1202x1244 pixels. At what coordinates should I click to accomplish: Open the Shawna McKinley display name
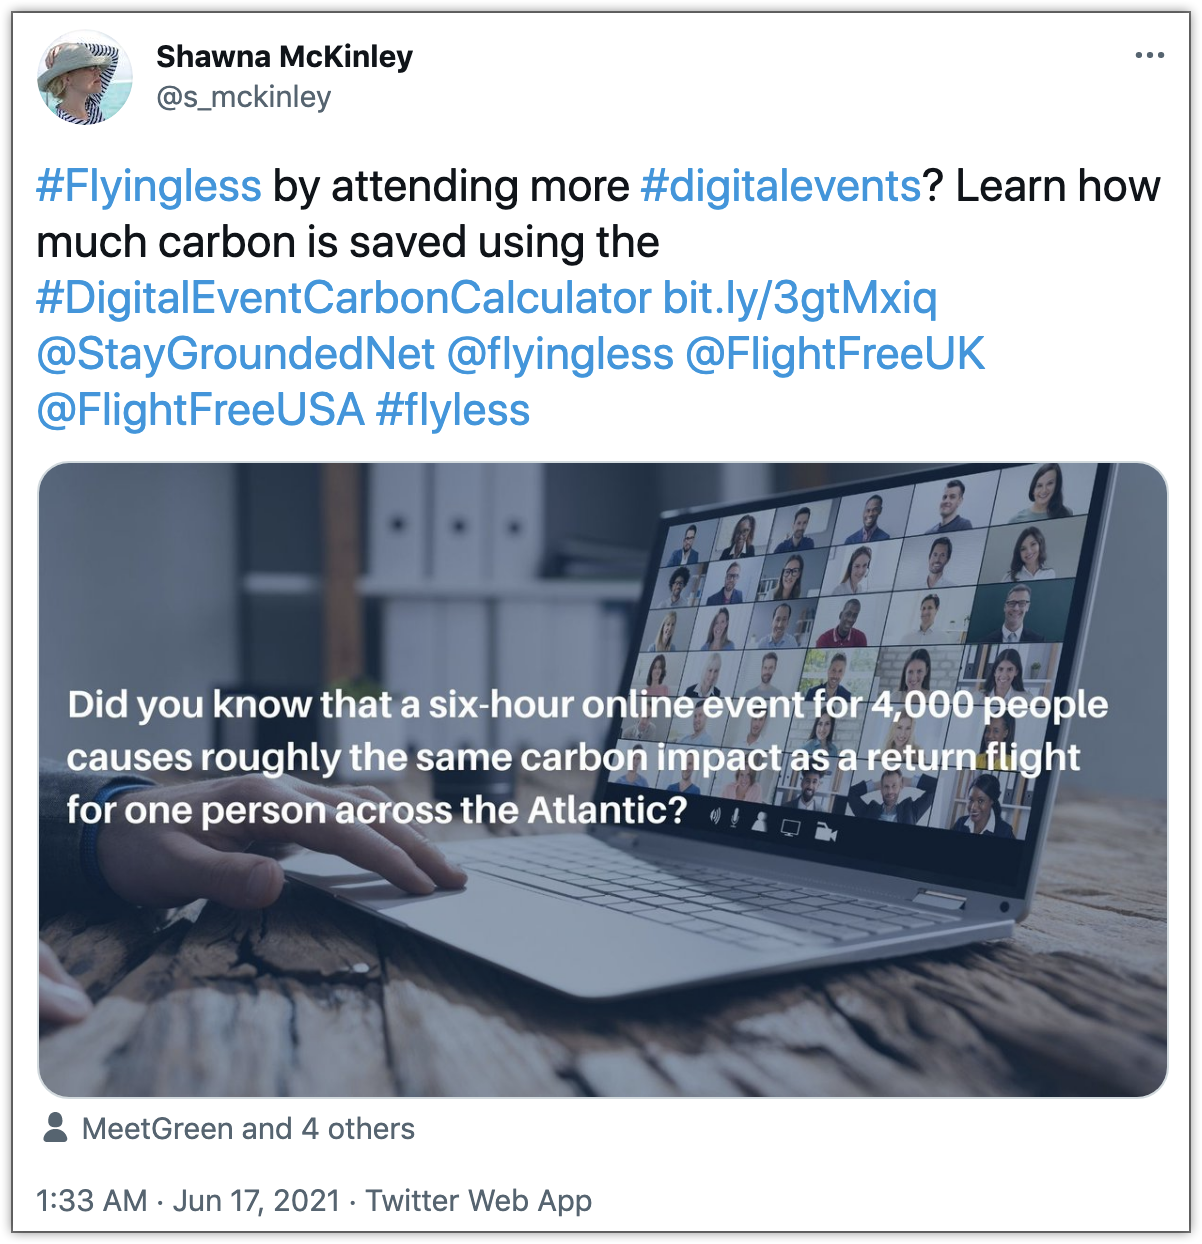point(284,57)
